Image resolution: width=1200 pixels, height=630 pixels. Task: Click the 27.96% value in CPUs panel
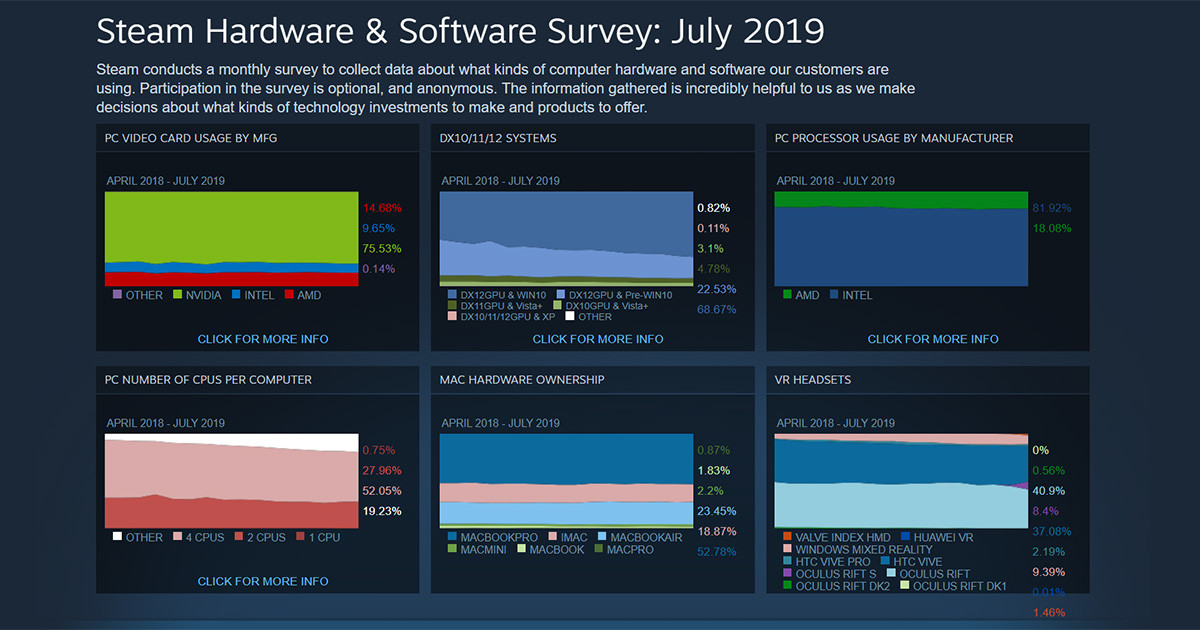click(382, 470)
